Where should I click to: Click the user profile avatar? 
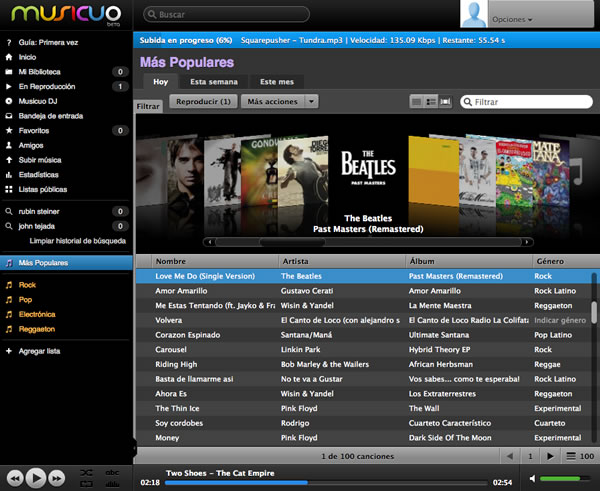(x=474, y=14)
